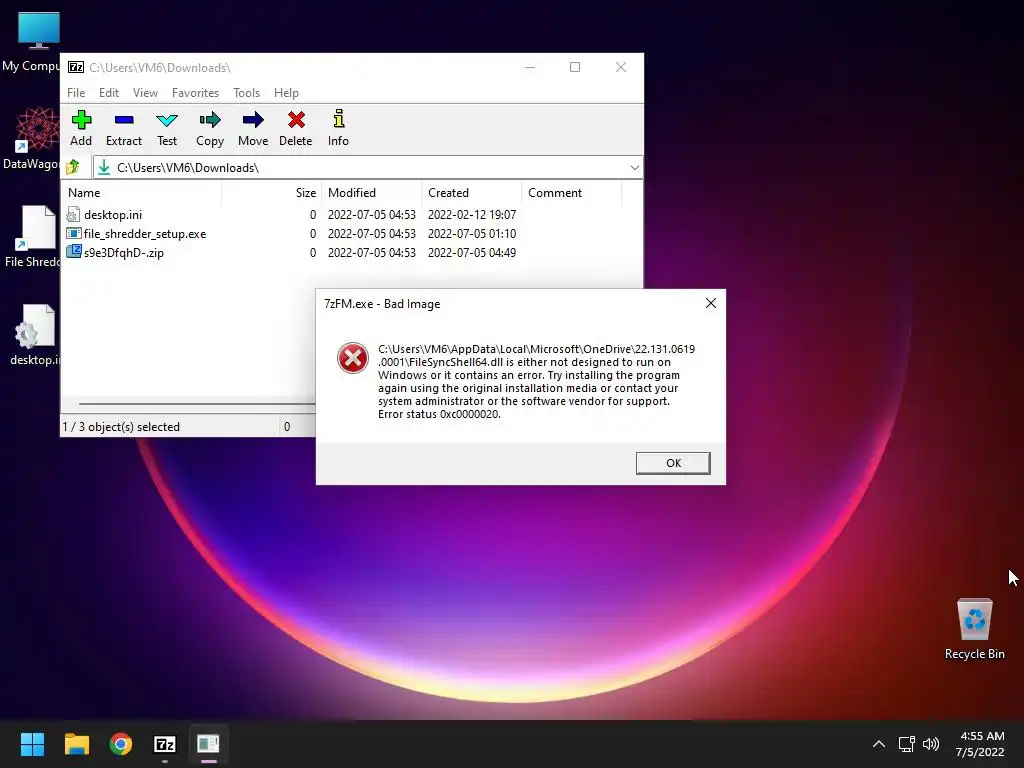Open the Windows Start button
Image resolution: width=1024 pixels, height=768 pixels.
click(x=32, y=744)
